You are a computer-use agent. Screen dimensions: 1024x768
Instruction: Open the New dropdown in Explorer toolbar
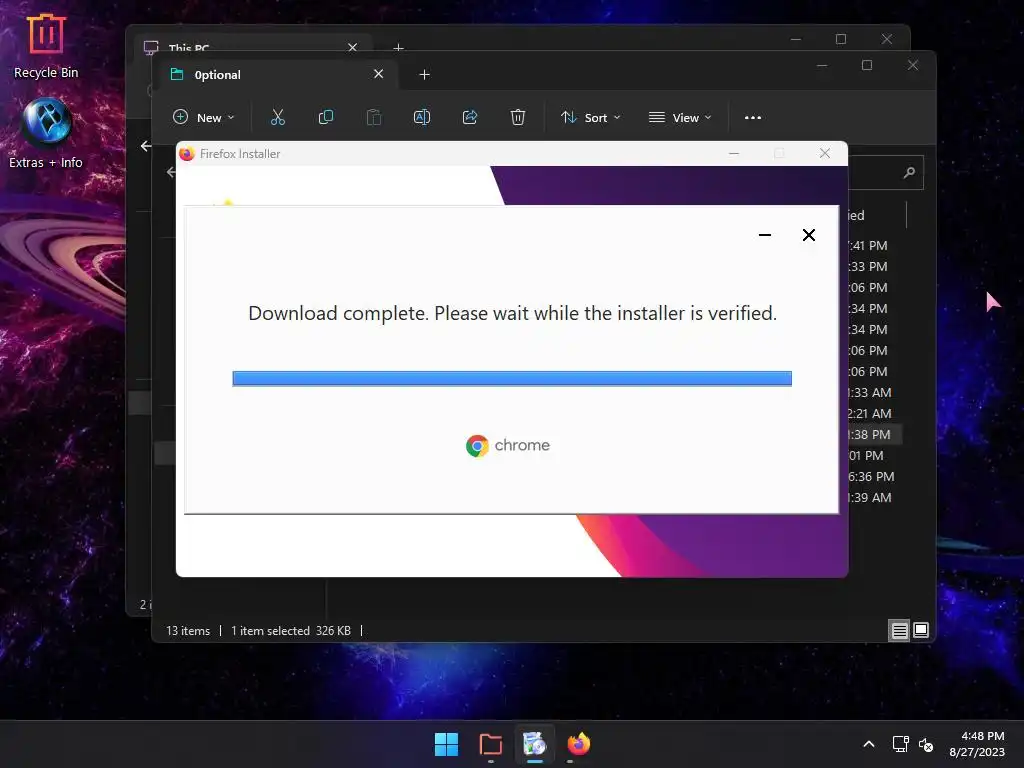click(x=203, y=118)
